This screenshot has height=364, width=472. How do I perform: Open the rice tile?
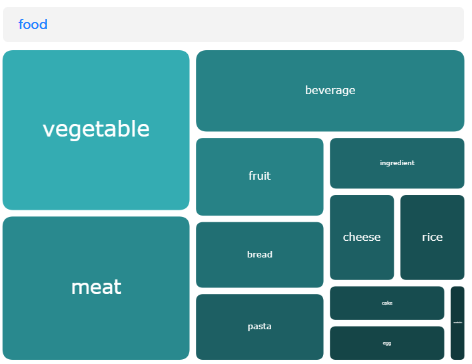click(x=432, y=237)
